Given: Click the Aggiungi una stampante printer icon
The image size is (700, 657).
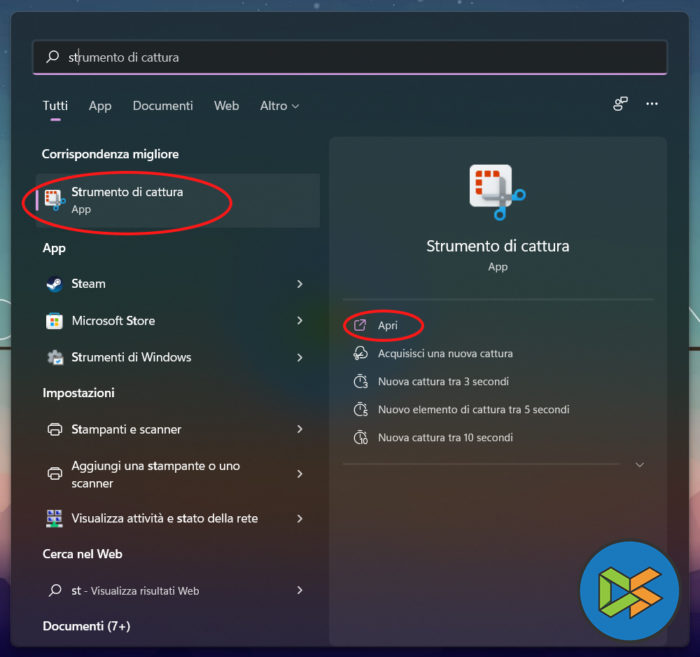Looking at the screenshot, I should (55, 474).
